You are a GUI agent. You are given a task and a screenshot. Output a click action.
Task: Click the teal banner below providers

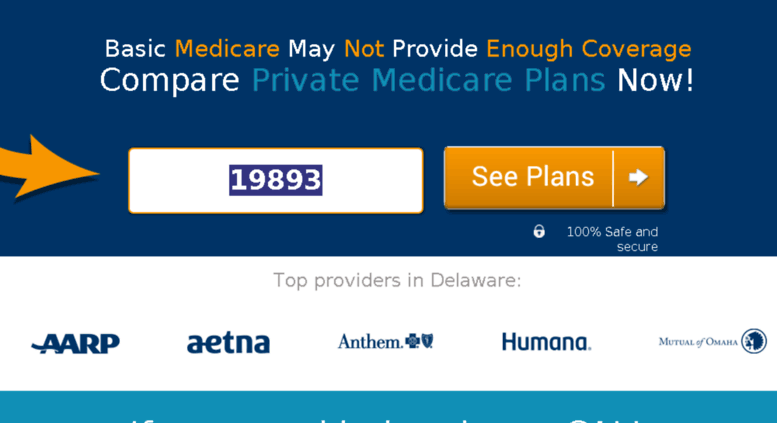tap(388, 407)
